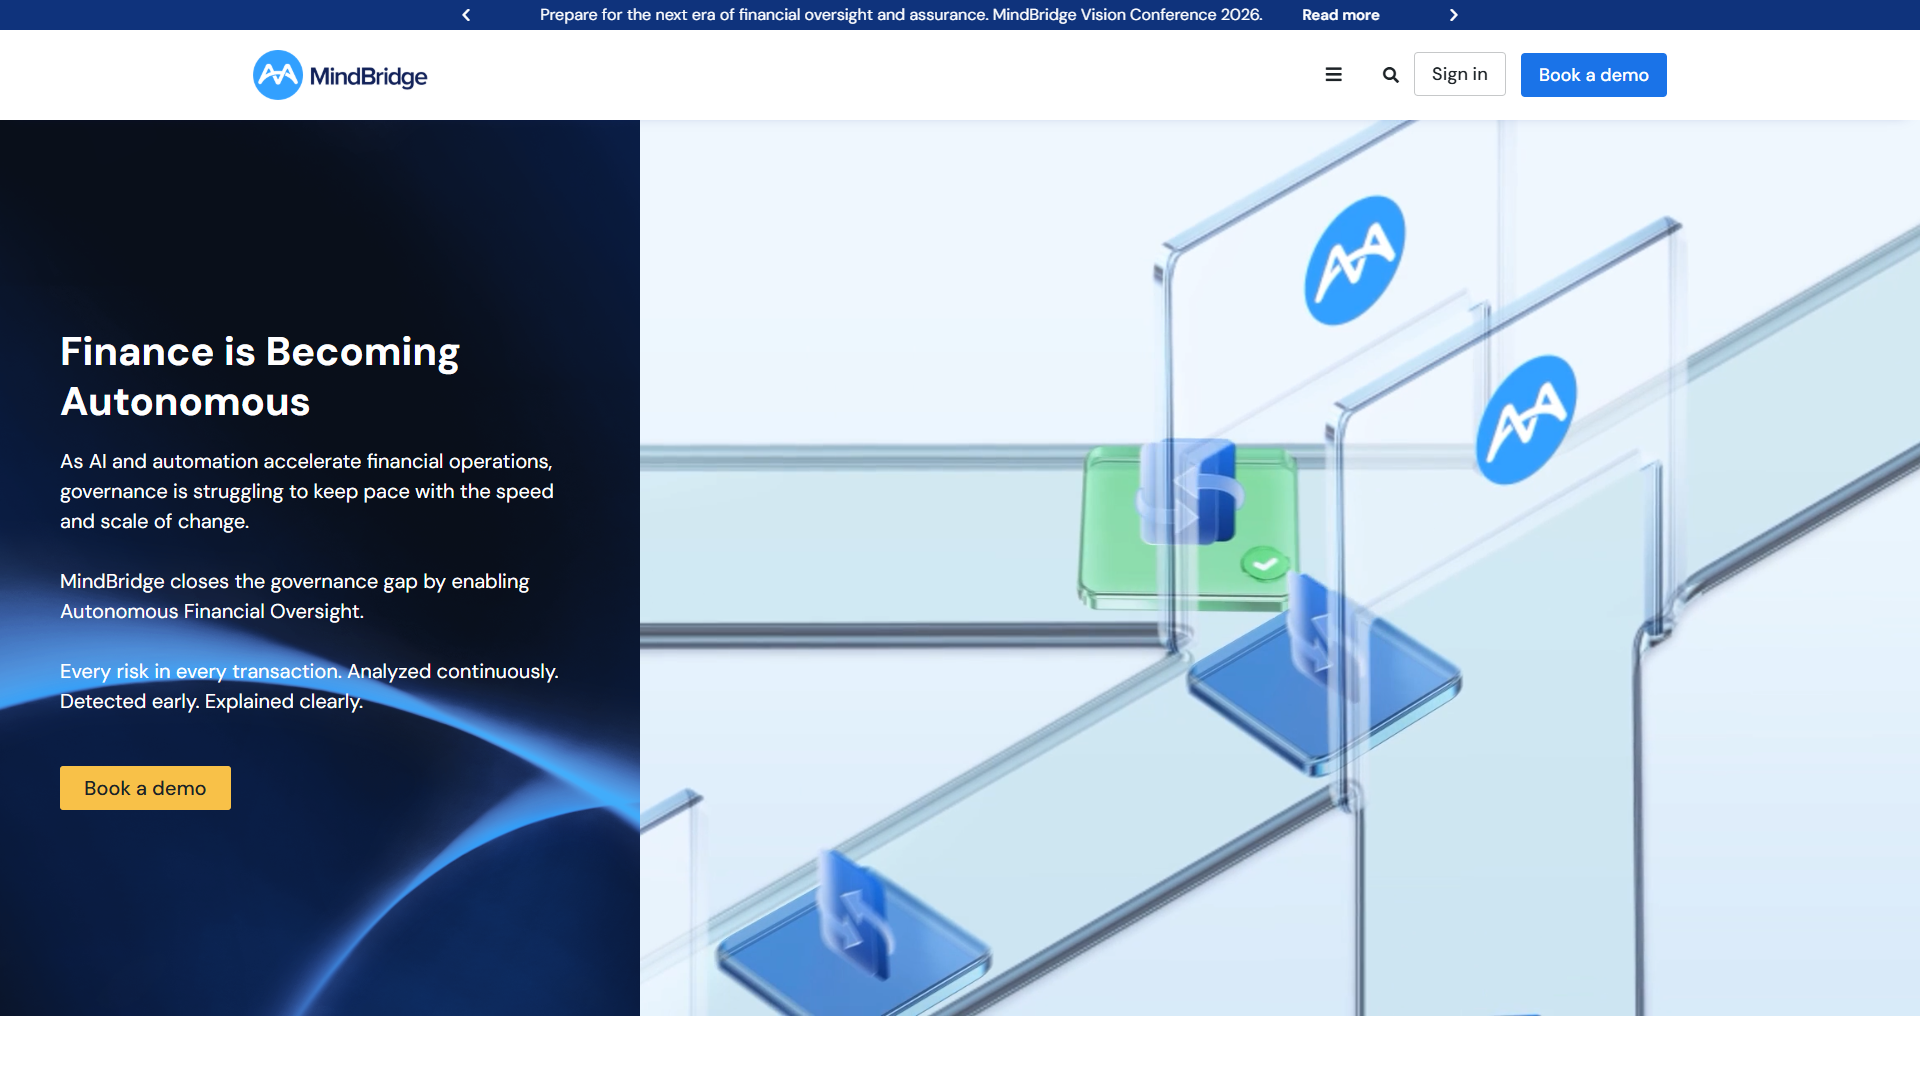Click the upper MindBridge logo in hero image

(1355, 260)
